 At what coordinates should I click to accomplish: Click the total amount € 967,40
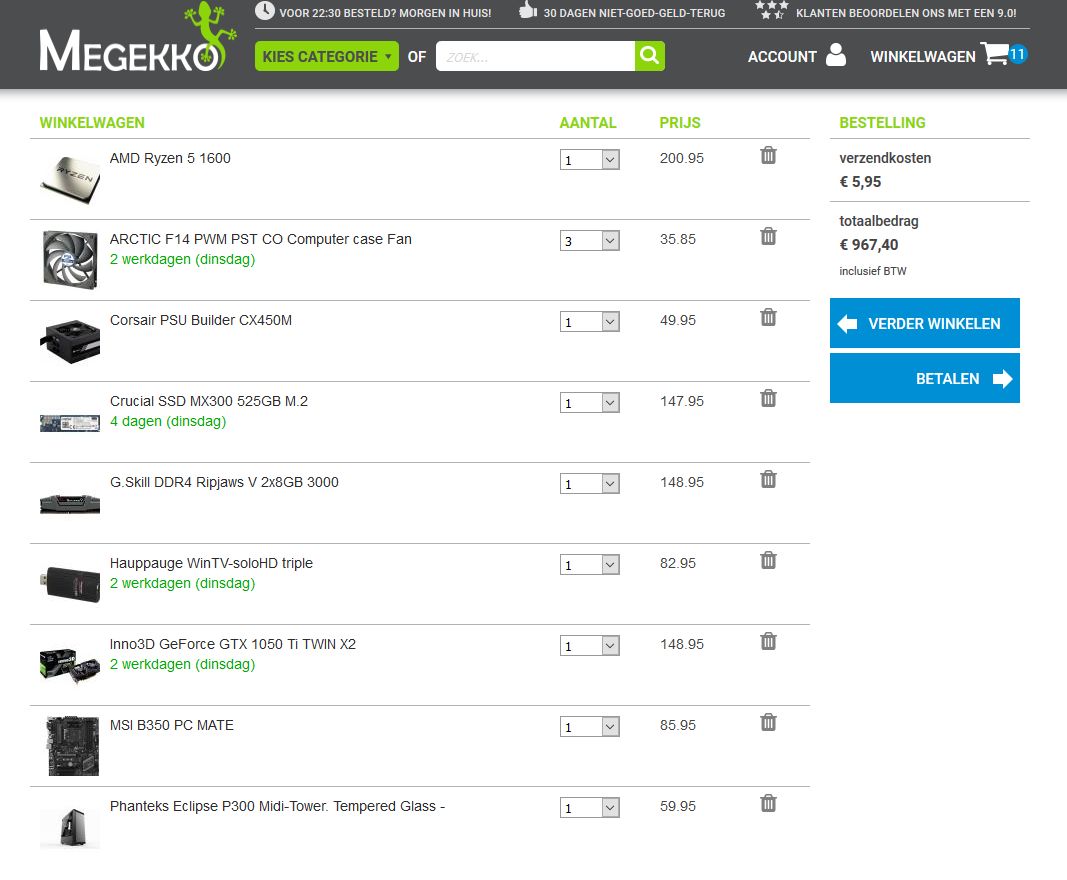pos(869,245)
